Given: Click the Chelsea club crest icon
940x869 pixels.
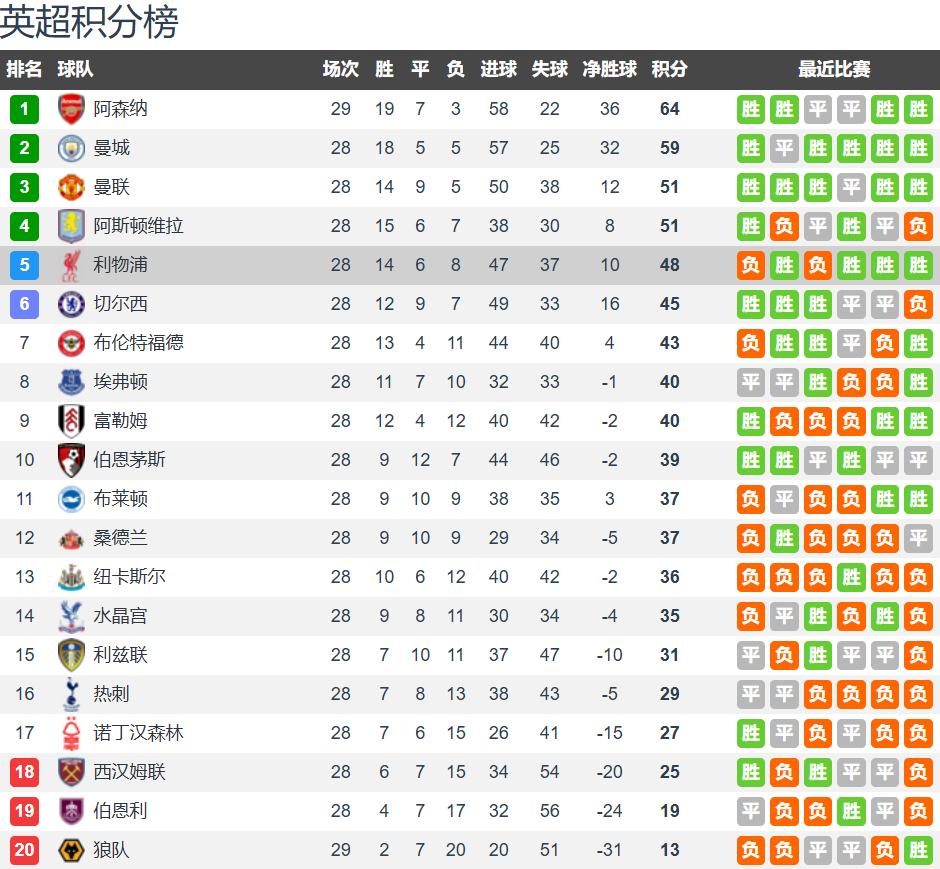Looking at the screenshot, I should point(71,304).
